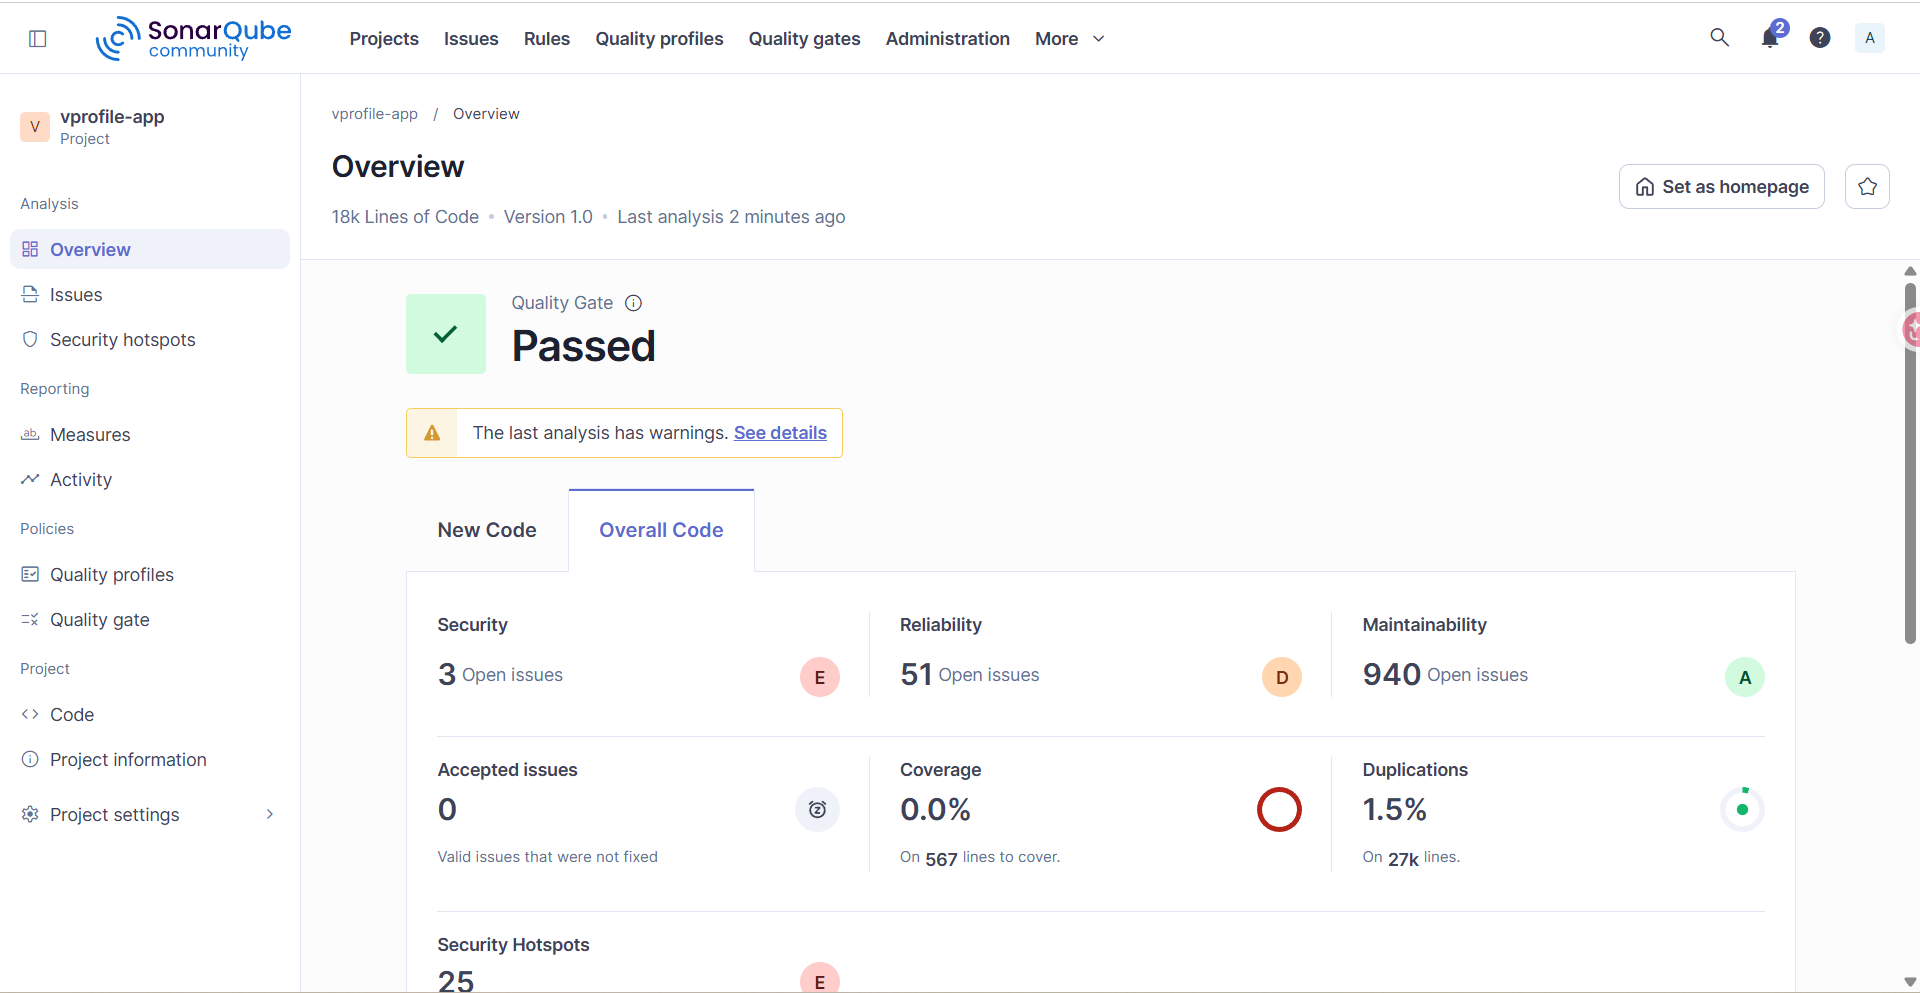
Task: Select the Overall Code tab
Action: [x=661, y=530]
